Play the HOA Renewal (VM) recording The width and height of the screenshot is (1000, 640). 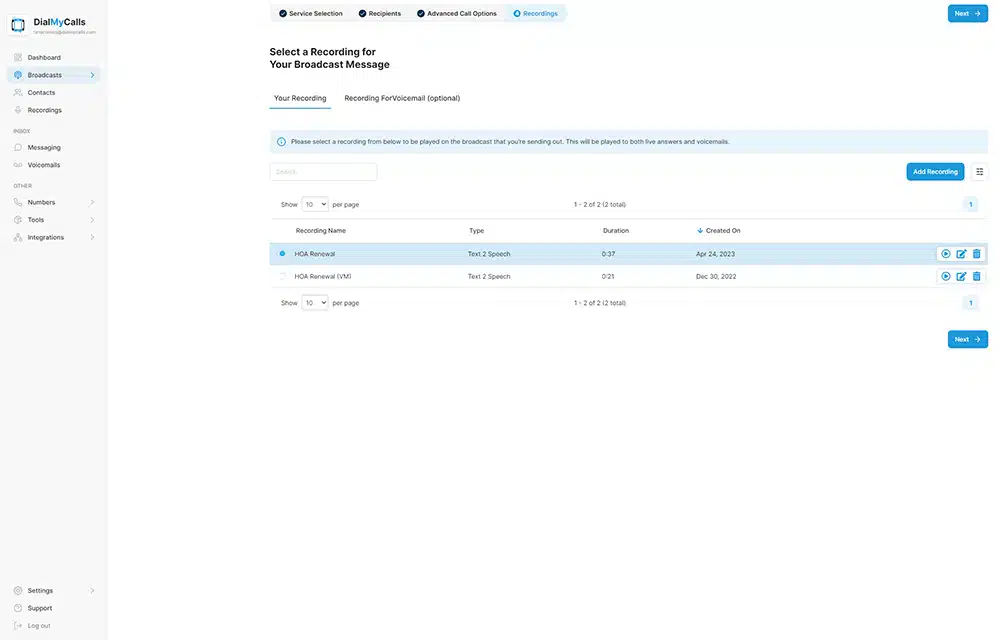pyautogui.click(x=946, y=276)
